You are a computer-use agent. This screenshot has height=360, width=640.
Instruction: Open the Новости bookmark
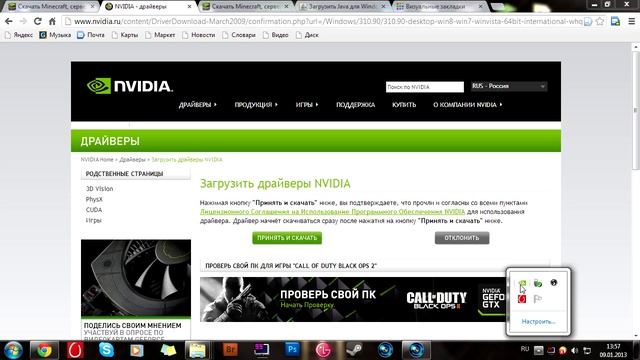(199, 35)
